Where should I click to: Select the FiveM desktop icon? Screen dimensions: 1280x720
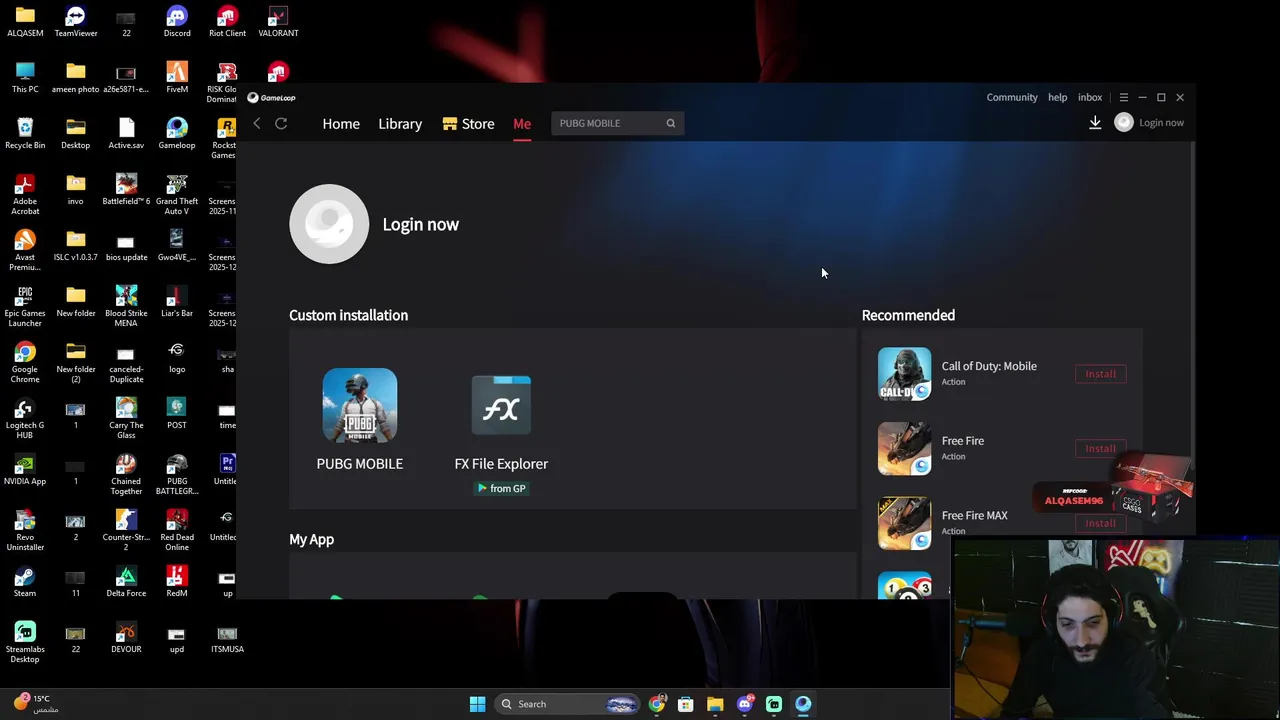pos(177,78)
